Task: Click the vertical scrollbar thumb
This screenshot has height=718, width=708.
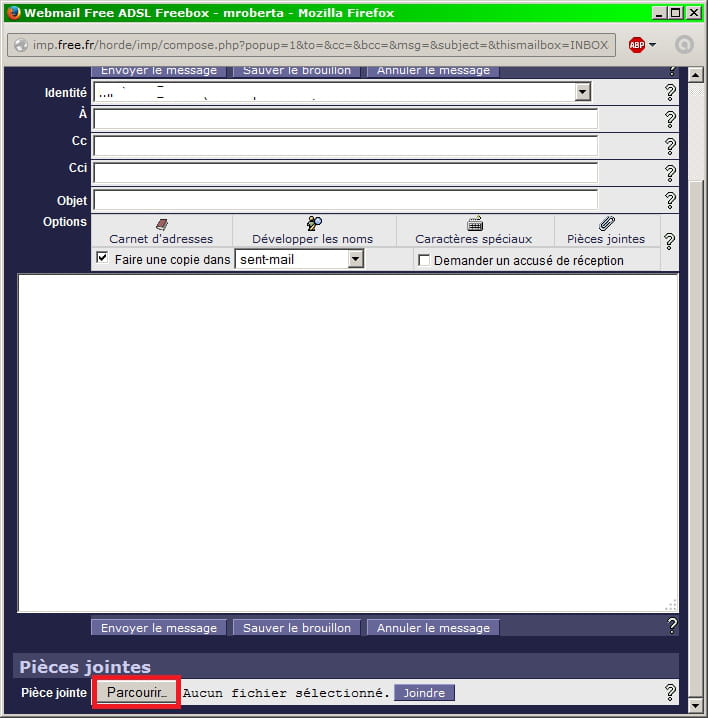Action: (696, 439)
